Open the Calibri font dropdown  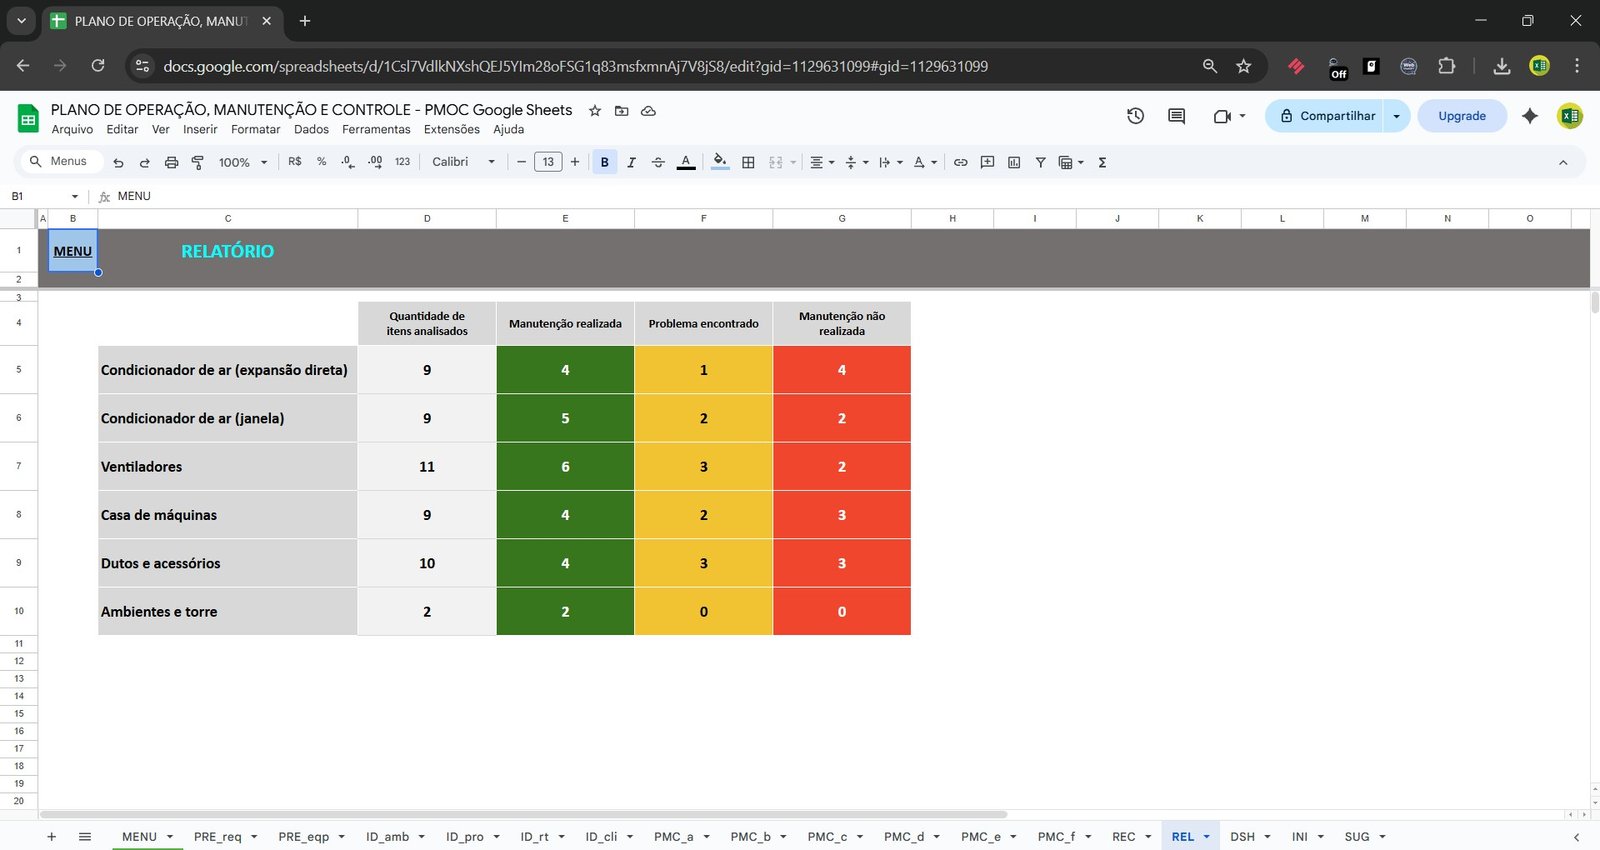click(463, 162)
